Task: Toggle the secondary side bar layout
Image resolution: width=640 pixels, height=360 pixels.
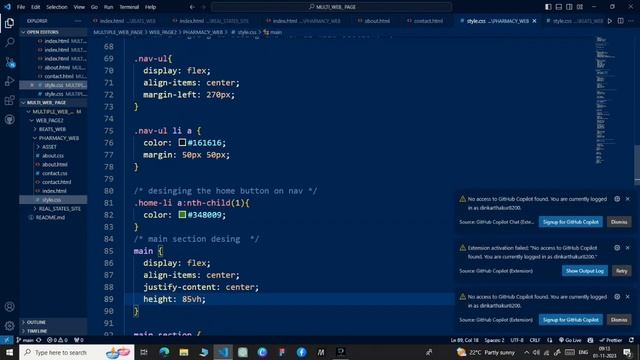Action: tap(569, 7)
